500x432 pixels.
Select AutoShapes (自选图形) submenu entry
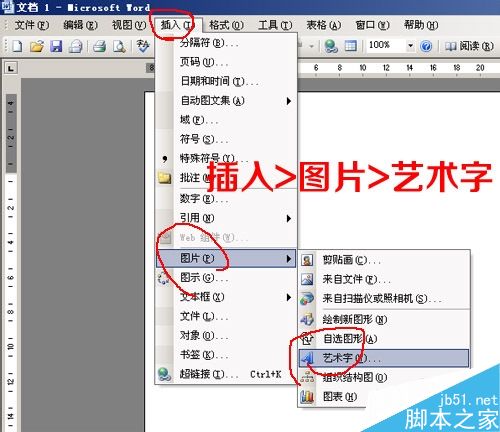[x=383, y=339]
